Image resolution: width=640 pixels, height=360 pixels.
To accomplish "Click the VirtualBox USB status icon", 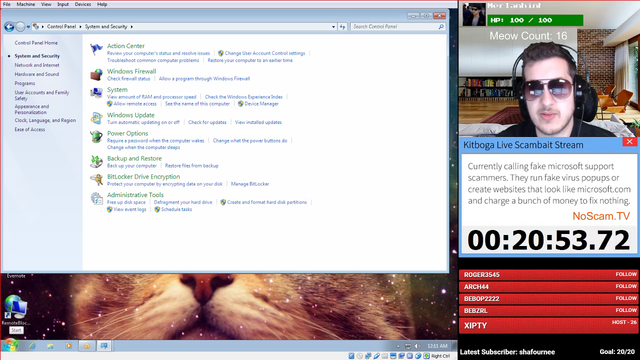I will pos(376,356).
